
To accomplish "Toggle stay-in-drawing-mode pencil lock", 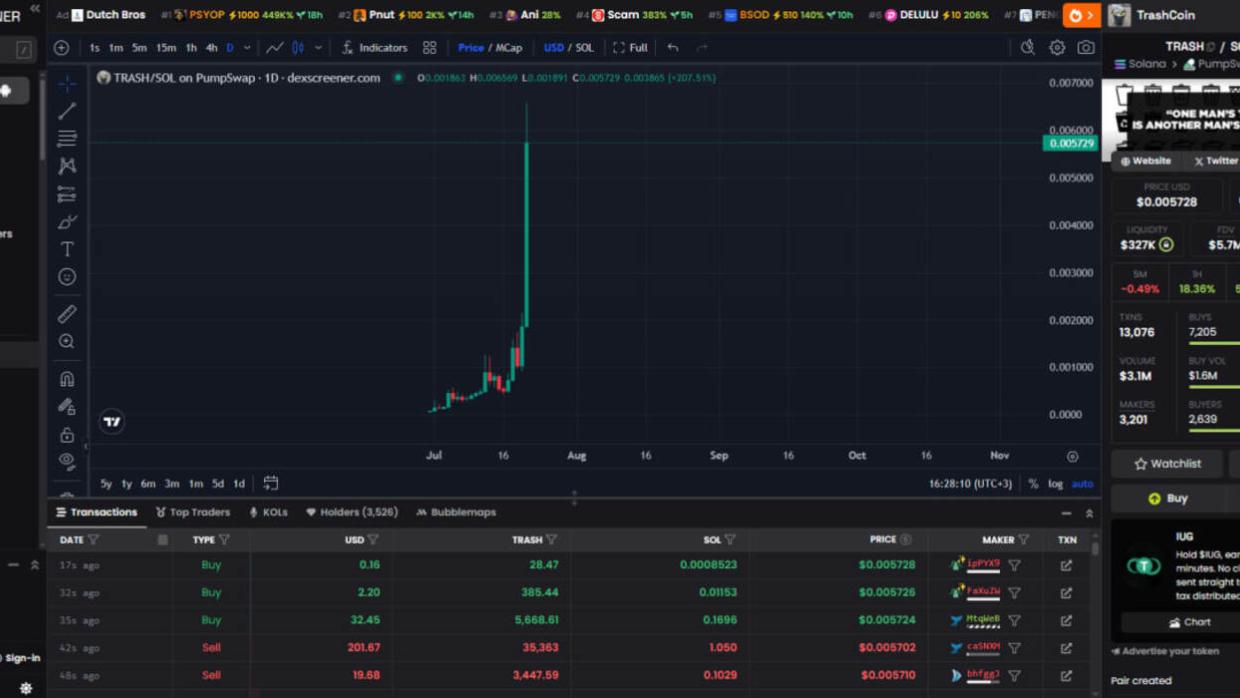I will [67, 407].
